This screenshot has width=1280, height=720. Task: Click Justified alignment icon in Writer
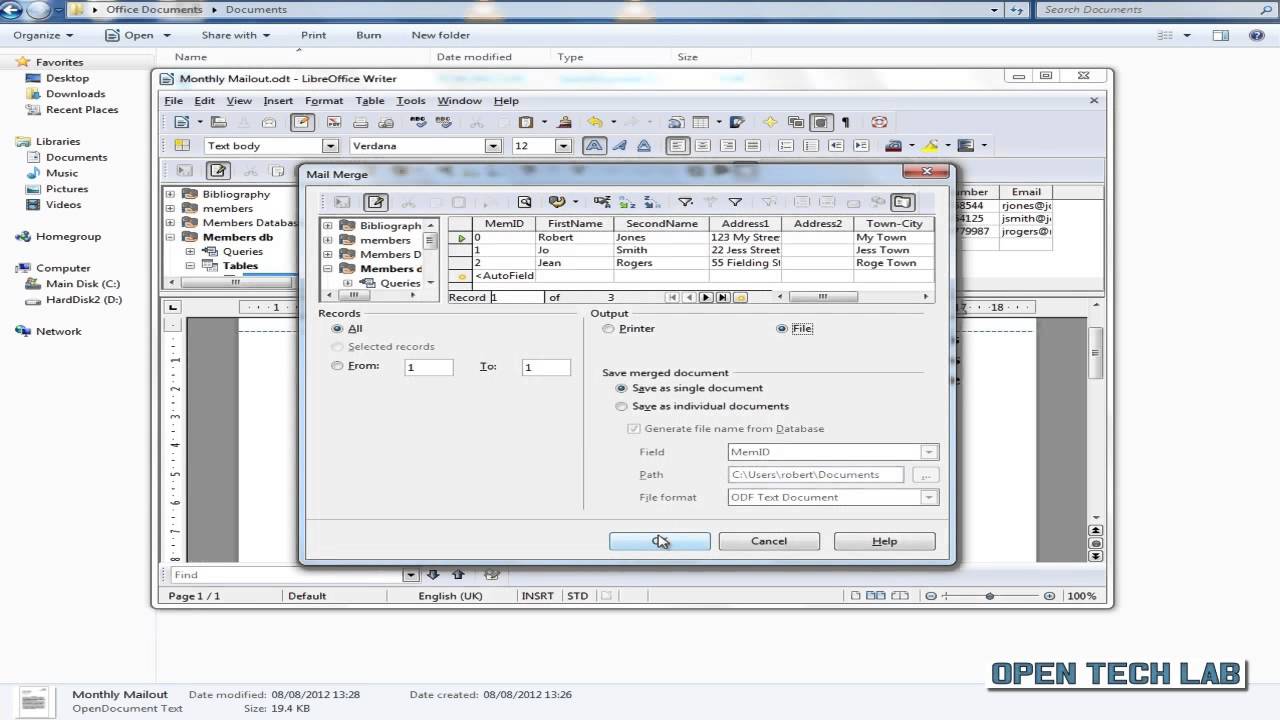point(753,146)
